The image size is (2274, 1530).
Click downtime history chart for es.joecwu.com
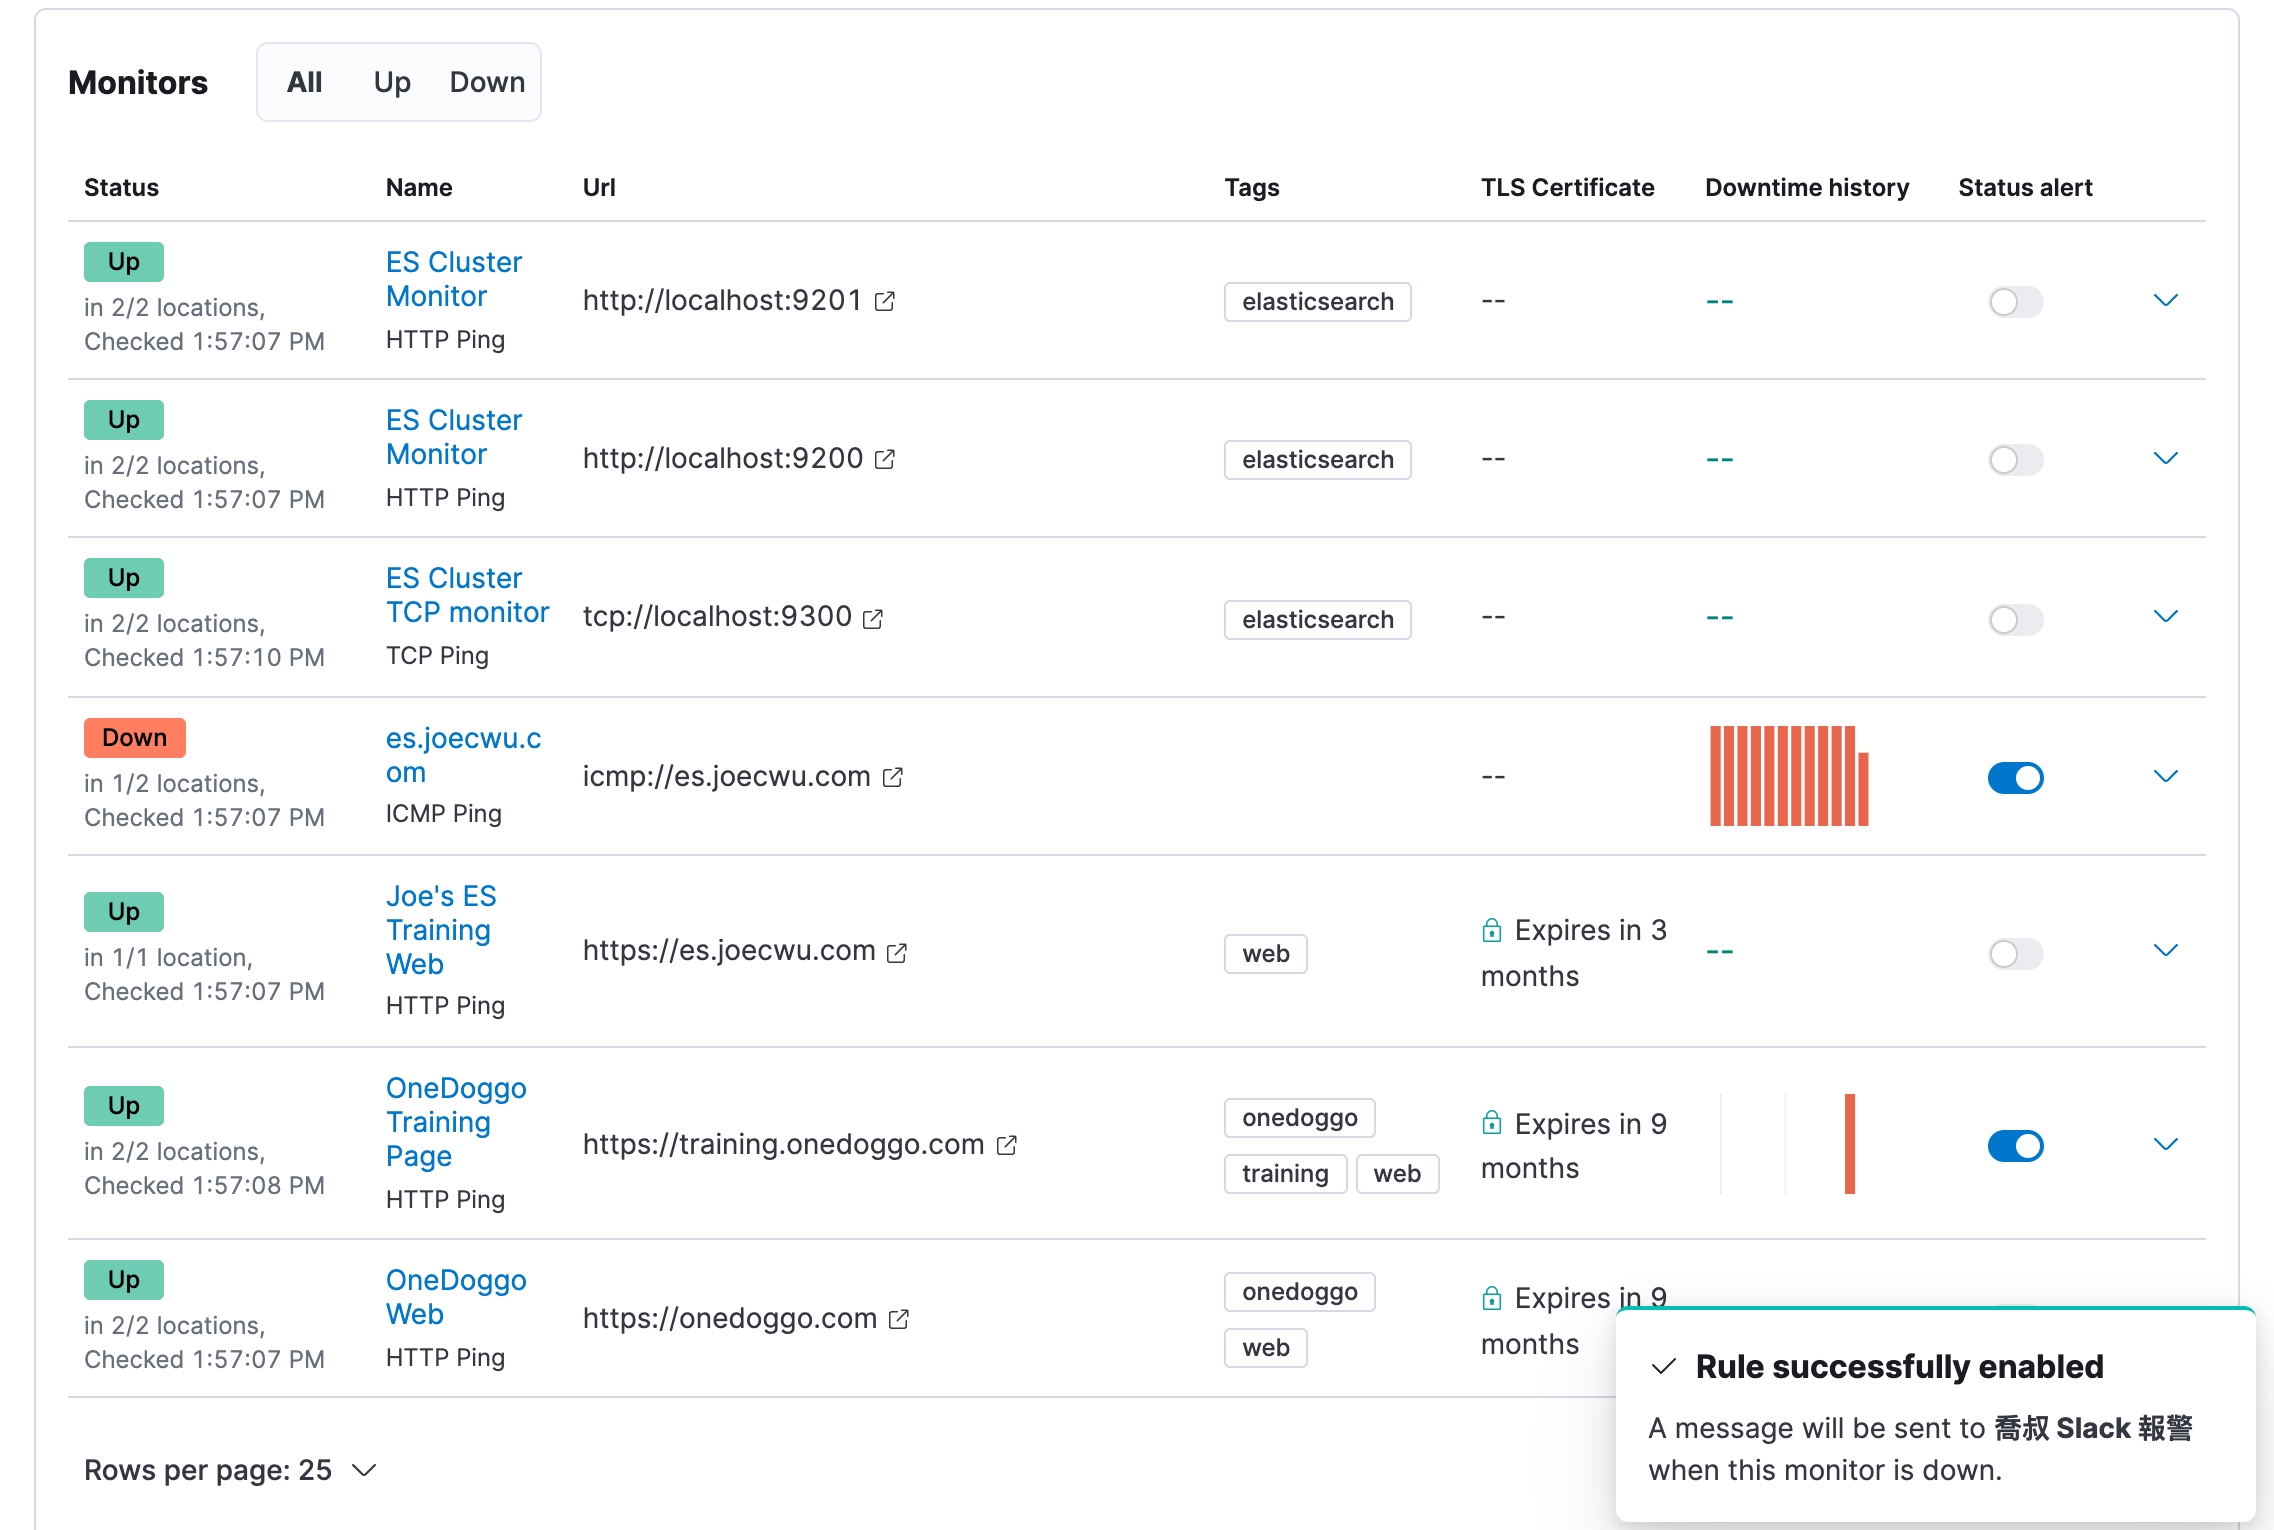(1789, 776)
